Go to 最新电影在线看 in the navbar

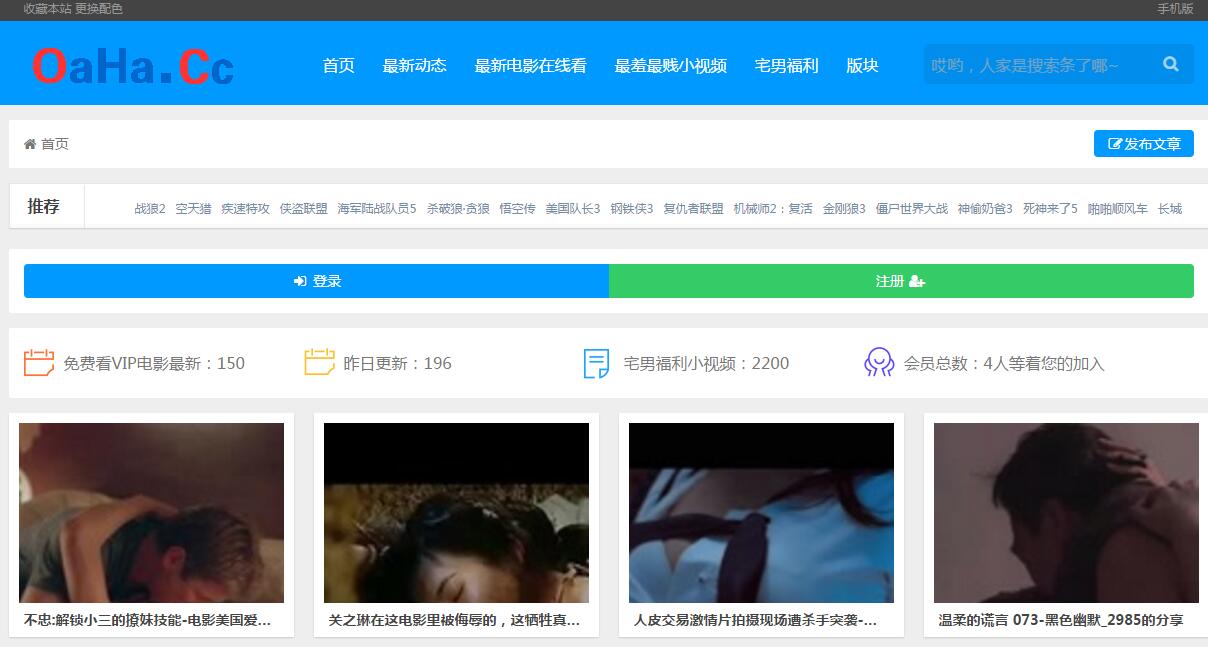click(x=530, y=66)
